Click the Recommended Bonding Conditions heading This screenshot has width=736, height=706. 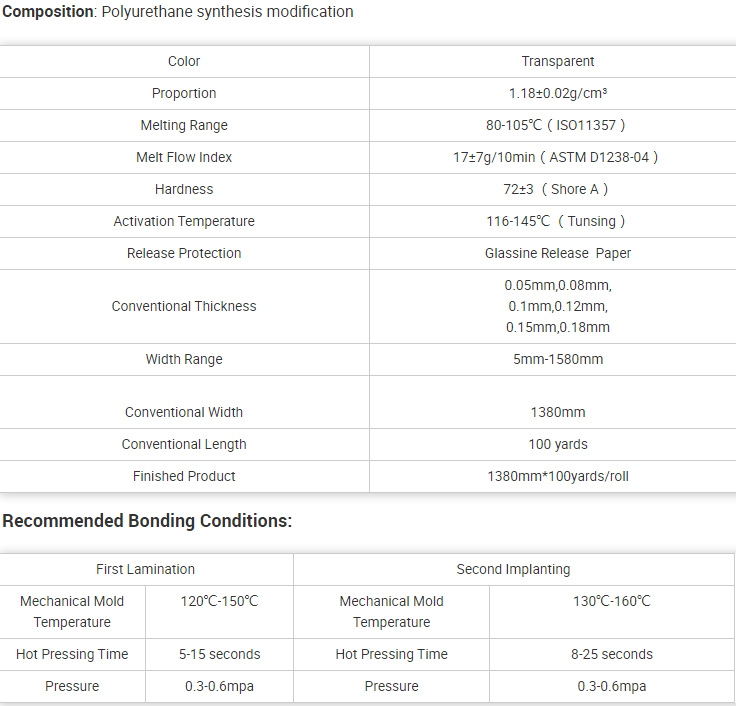[147, 521]
